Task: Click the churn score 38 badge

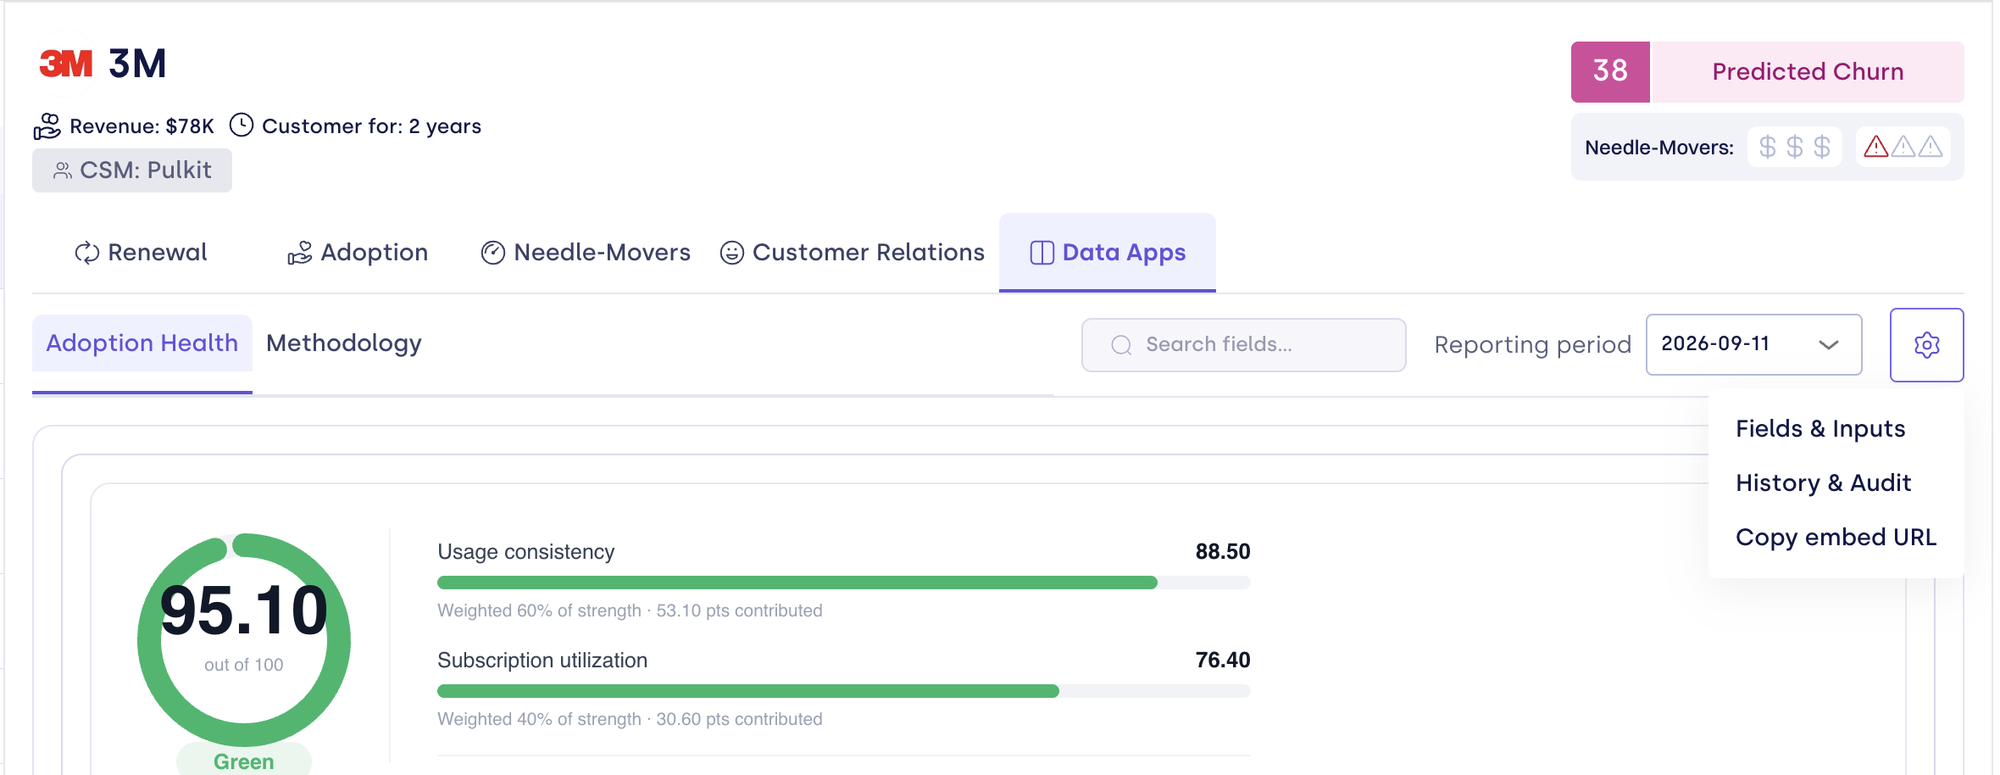Action: [1610, 72]
